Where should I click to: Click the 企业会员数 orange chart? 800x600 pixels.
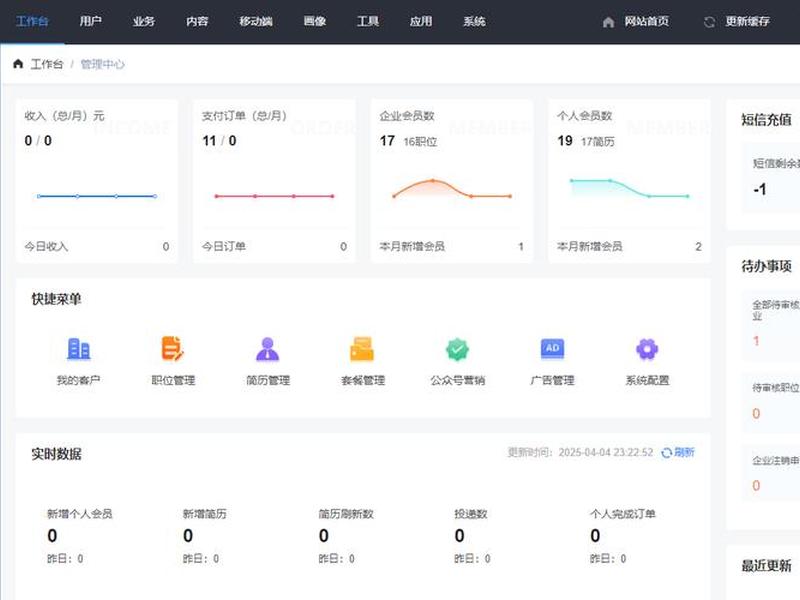[x=452, y=188]
